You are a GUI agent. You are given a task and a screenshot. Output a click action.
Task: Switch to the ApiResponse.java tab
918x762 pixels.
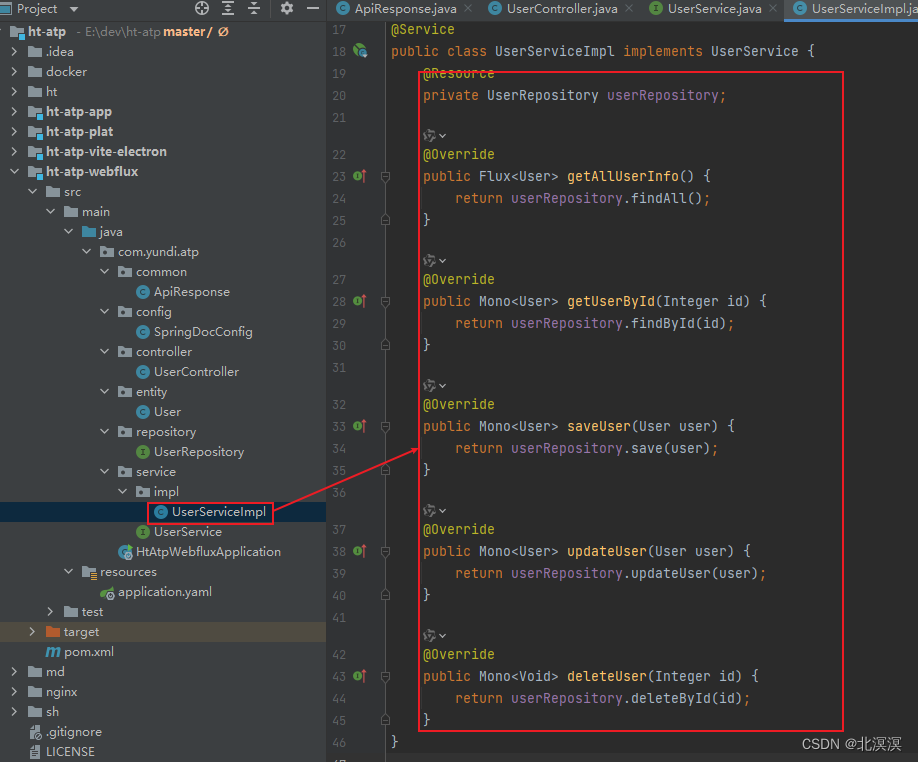(x=405, y=9)
